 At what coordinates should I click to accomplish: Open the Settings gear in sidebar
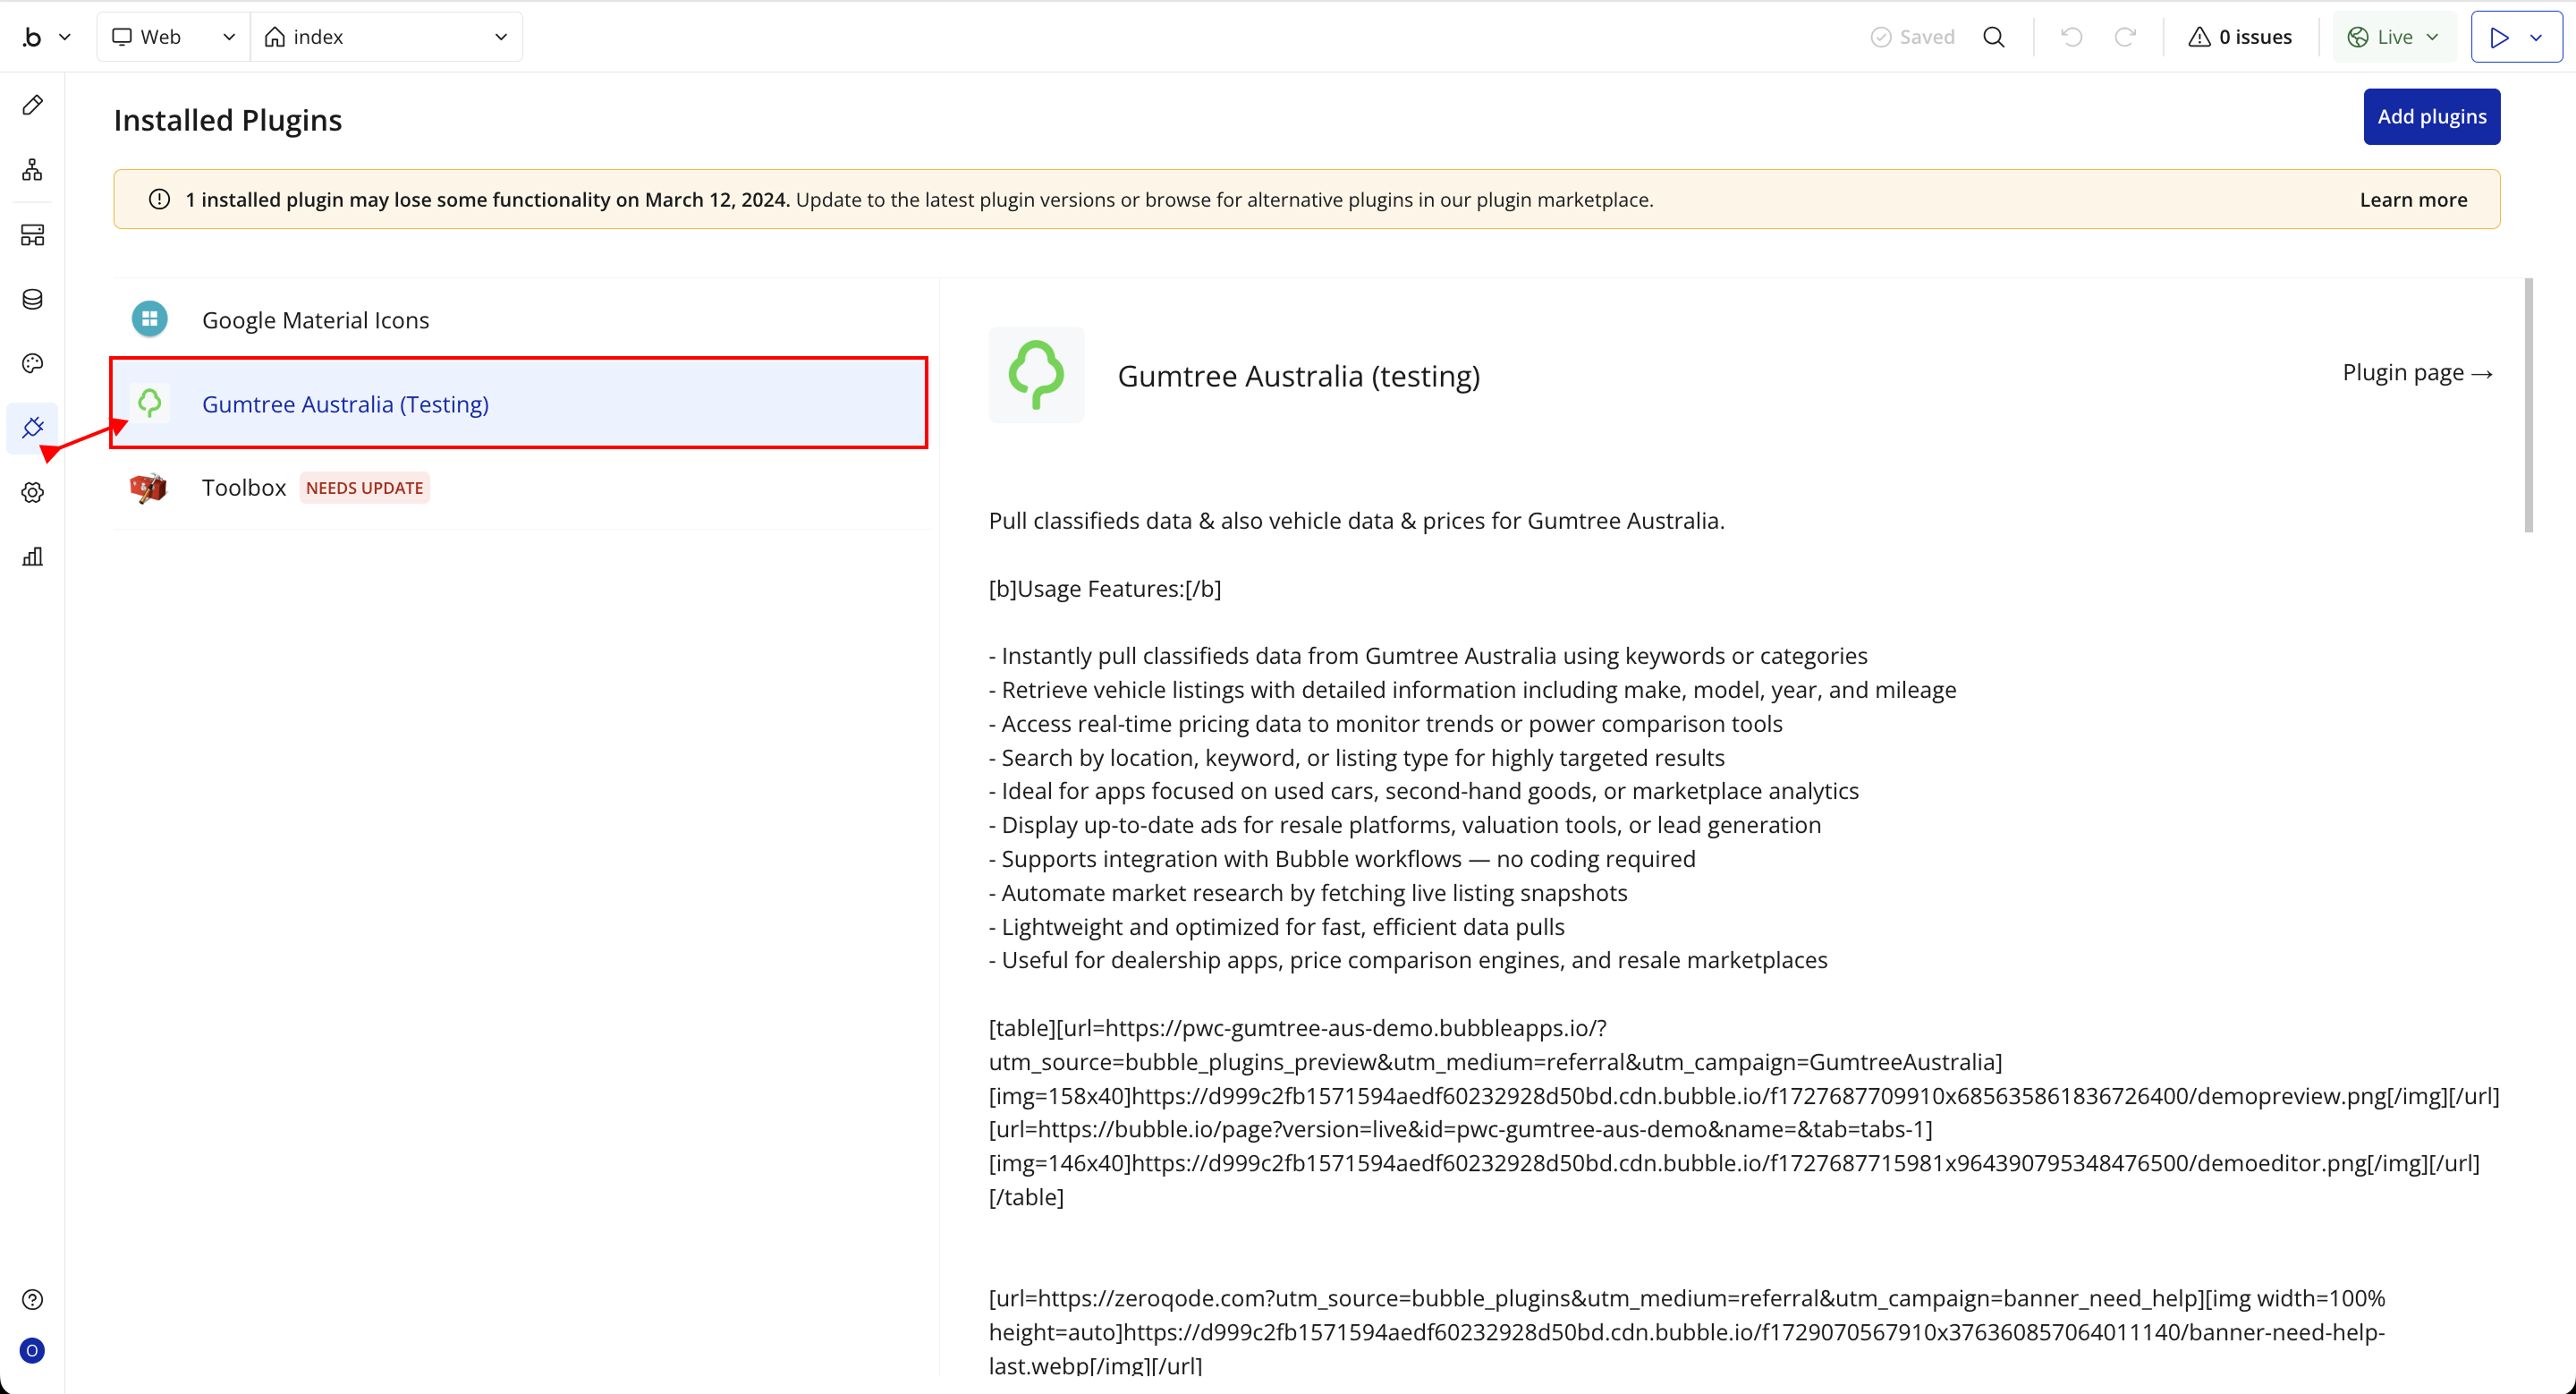tap(32, 492)
